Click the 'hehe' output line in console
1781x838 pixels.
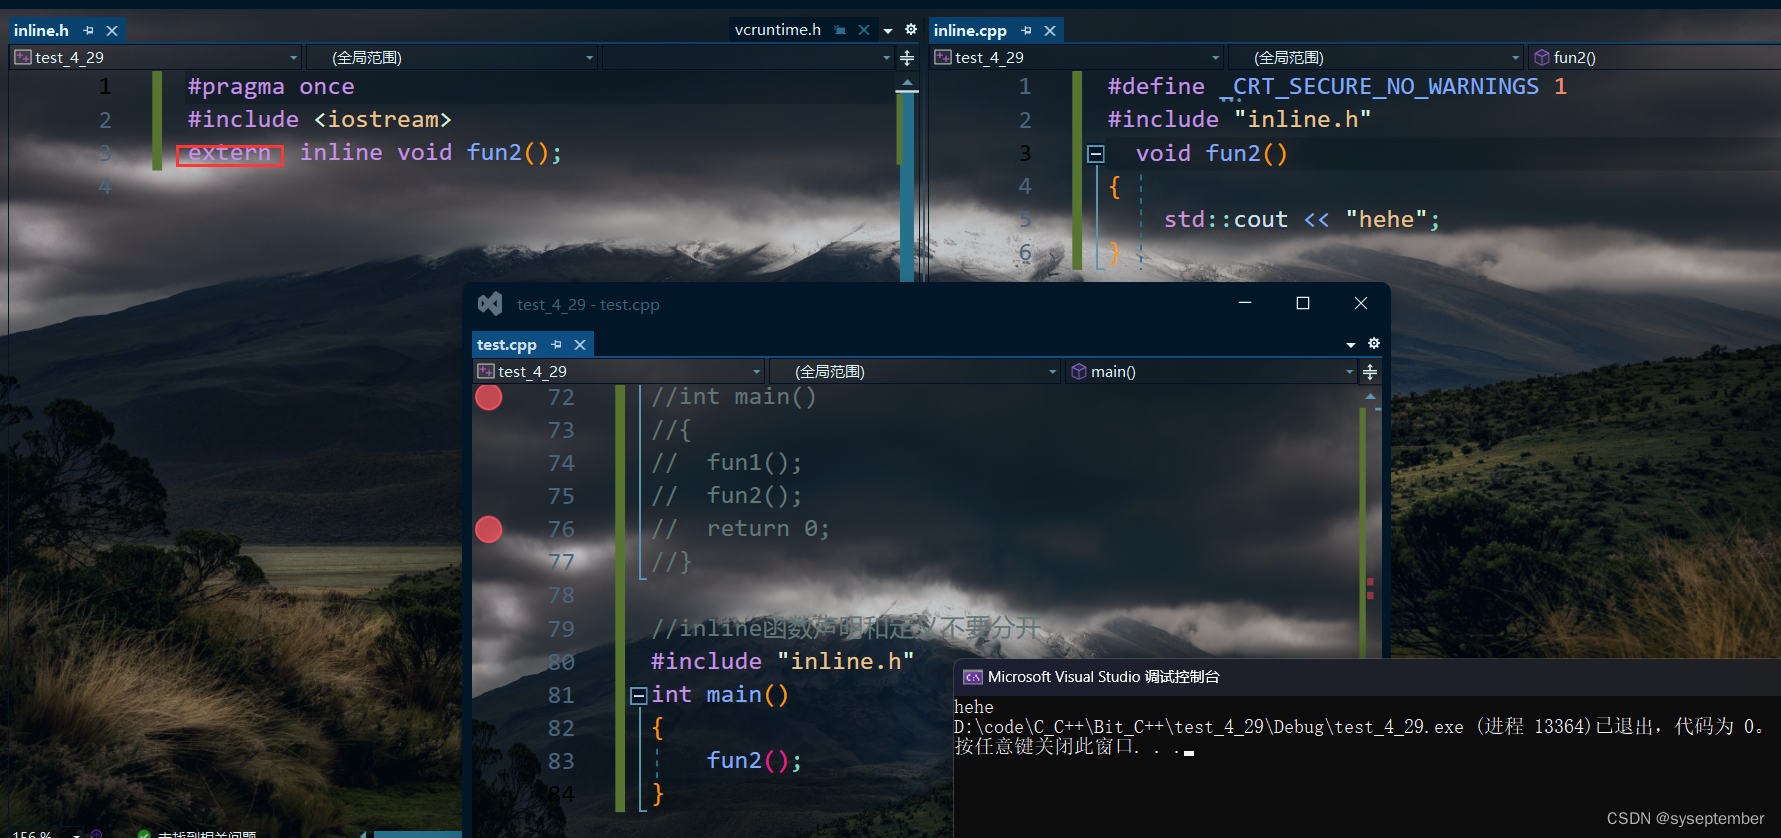pos(974,707)
